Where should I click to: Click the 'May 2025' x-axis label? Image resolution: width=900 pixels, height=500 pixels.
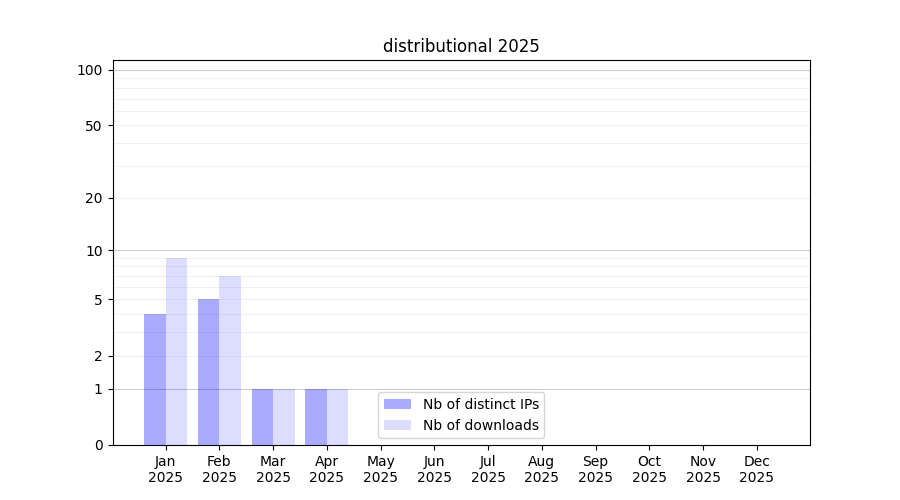coord(381,469)
